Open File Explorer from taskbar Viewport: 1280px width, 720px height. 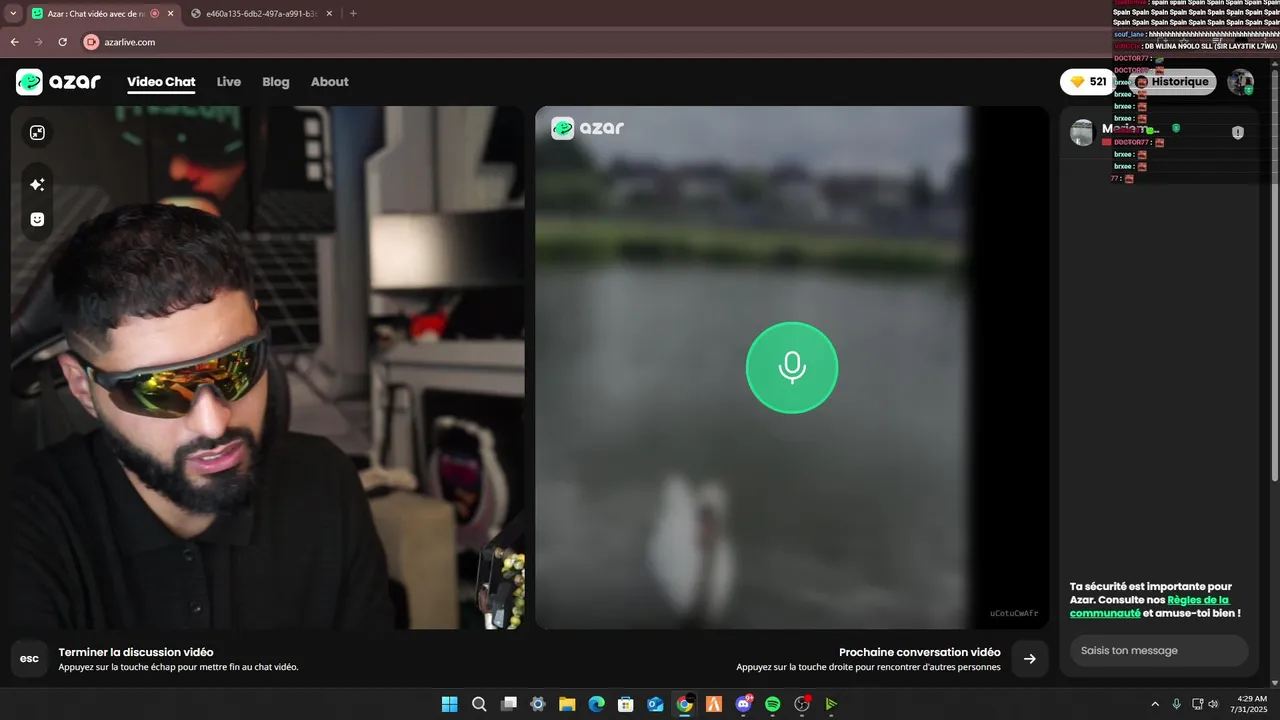[567, 704]
